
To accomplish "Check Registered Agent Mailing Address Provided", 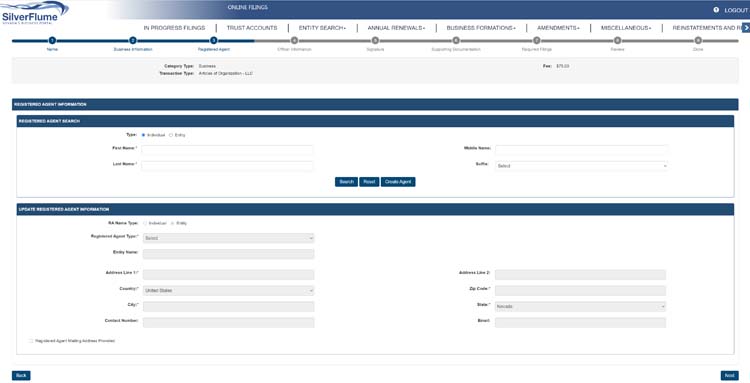I will pos(31,341).
